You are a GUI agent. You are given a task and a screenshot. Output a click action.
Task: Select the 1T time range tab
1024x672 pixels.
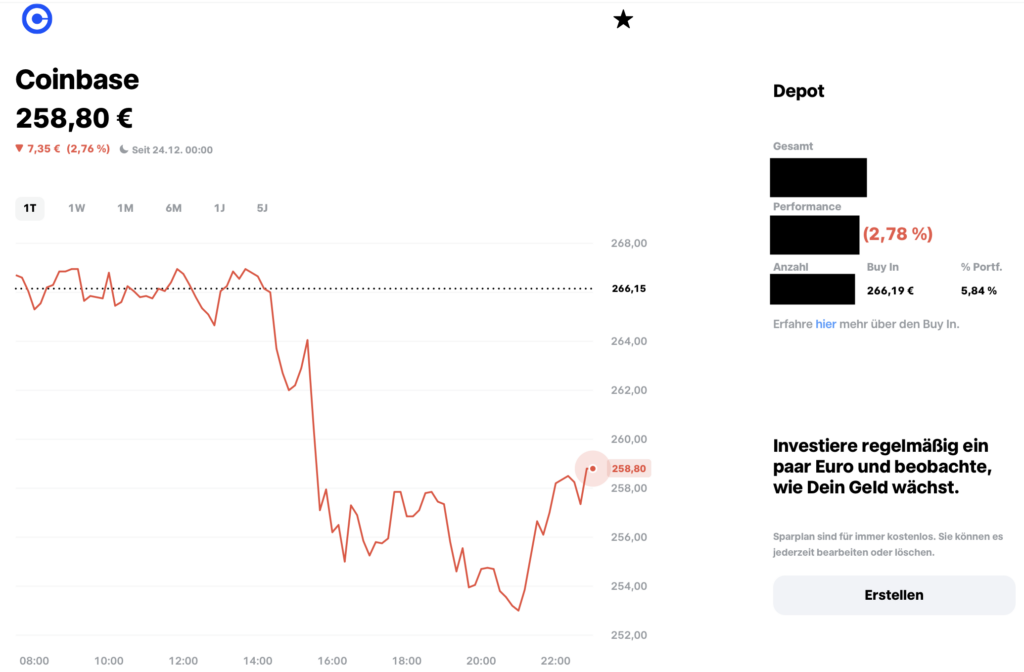coord(30,208)
